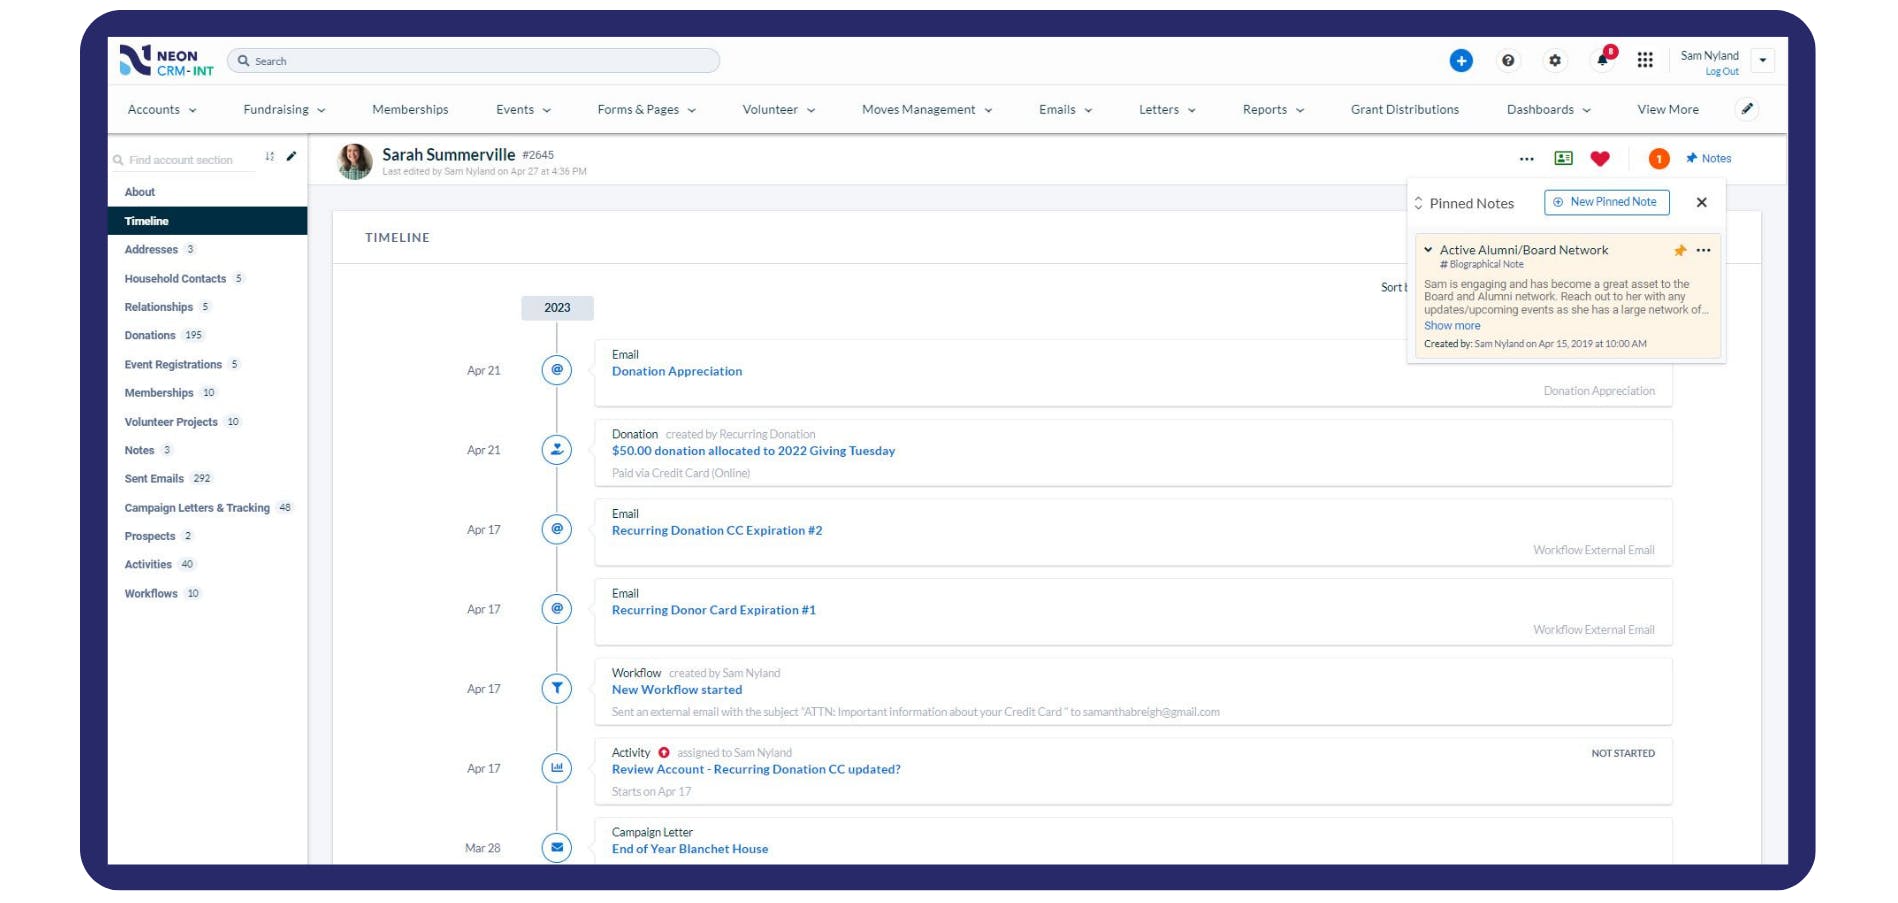Expand the Accounts dropdown menu
This screenshot has height=903, width=1898.
[x=160, y=109]
